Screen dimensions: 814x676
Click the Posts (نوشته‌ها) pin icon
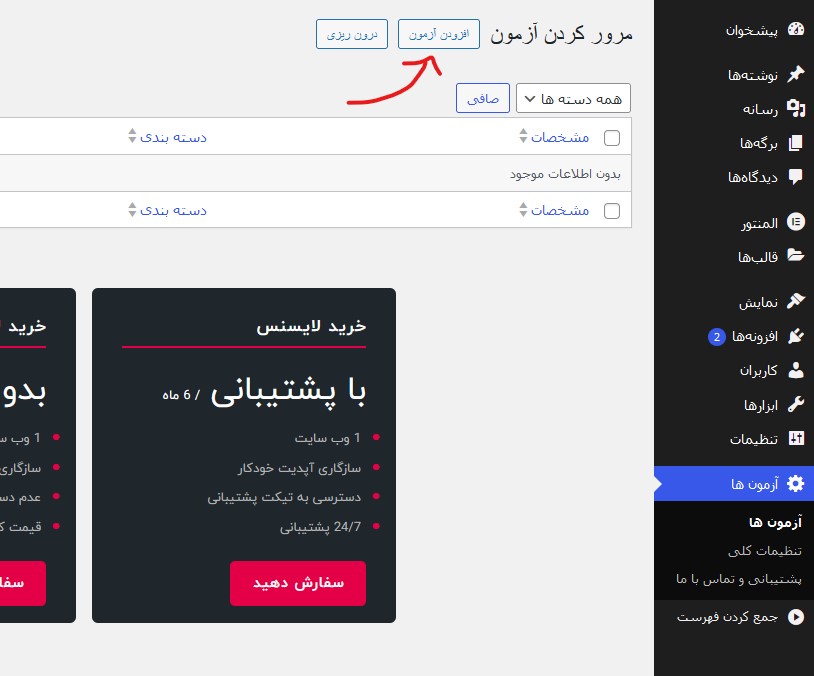point(795,75)
